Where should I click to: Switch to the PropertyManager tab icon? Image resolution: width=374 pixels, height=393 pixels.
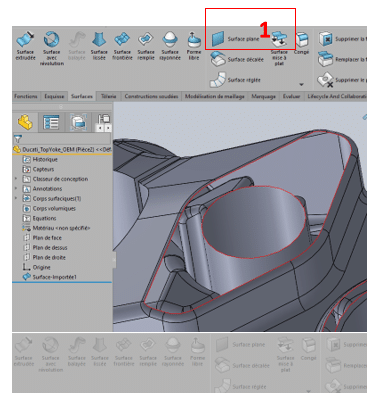(51, 122)
